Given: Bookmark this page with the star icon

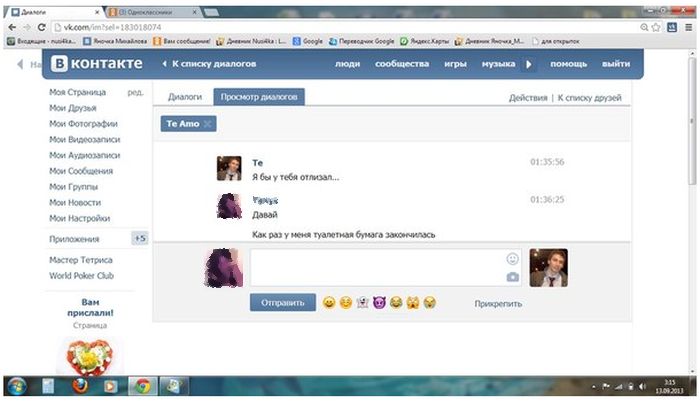Looking at the screenshot, I should click(x=657, y=27).
